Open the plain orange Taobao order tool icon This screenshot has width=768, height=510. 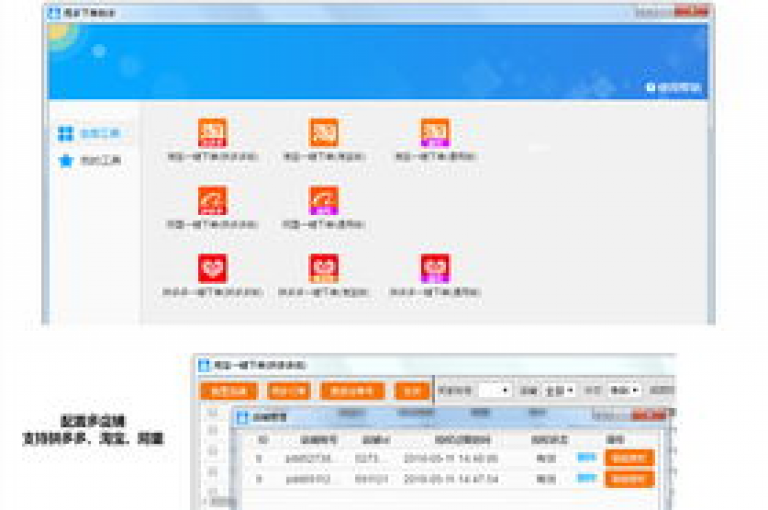click(x=324, y=133)
